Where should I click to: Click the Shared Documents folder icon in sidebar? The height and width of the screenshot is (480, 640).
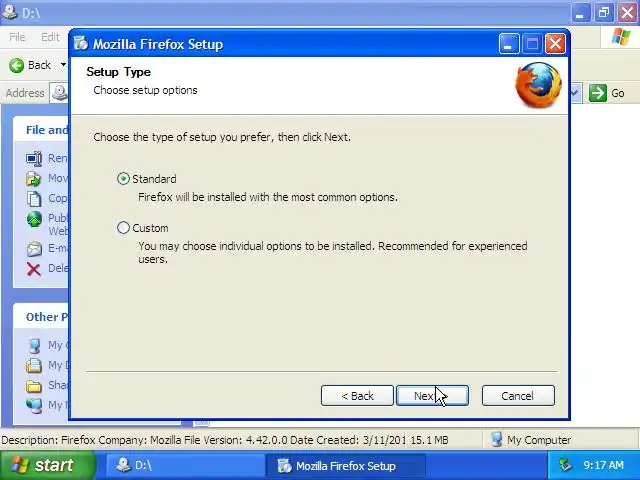click(x=34, y=385)
